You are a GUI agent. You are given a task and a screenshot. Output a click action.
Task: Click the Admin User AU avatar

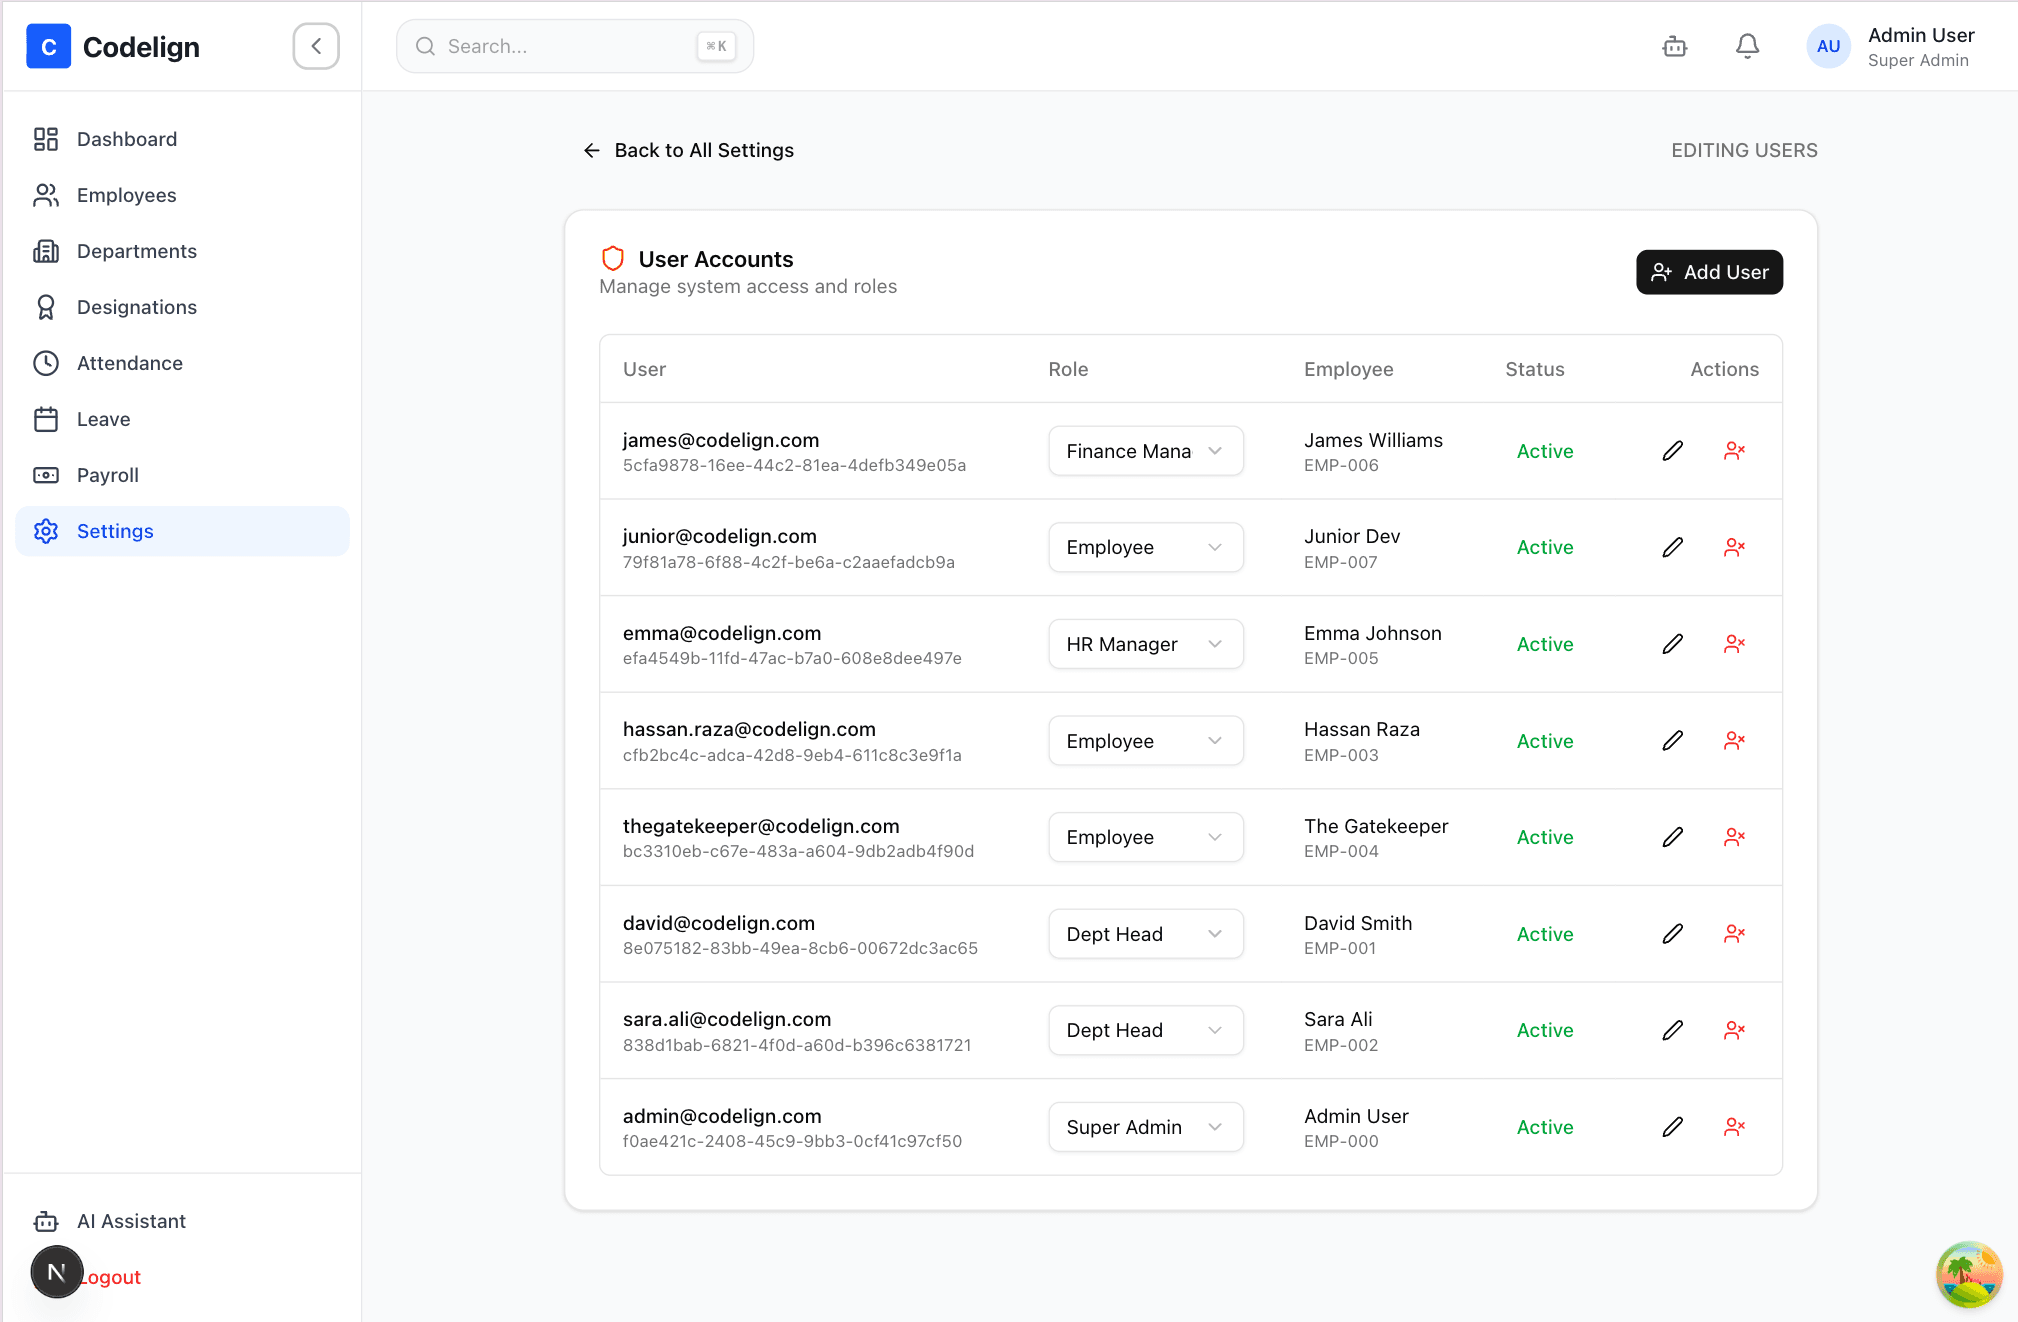pyautogui.click(x=1828, y=46)
